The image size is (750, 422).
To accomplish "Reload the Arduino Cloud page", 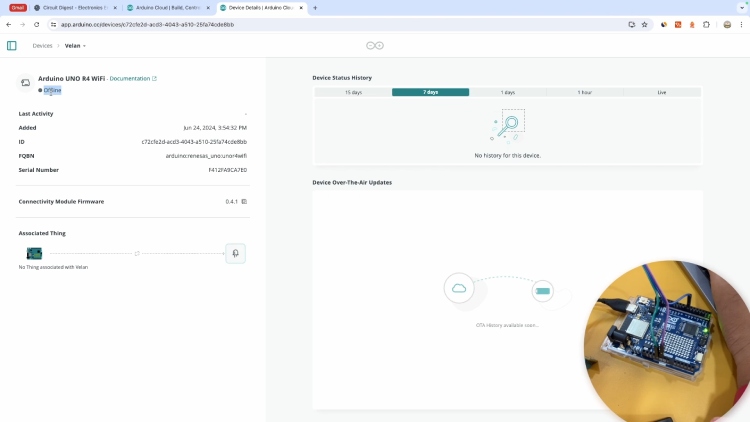I will (36, 24).
